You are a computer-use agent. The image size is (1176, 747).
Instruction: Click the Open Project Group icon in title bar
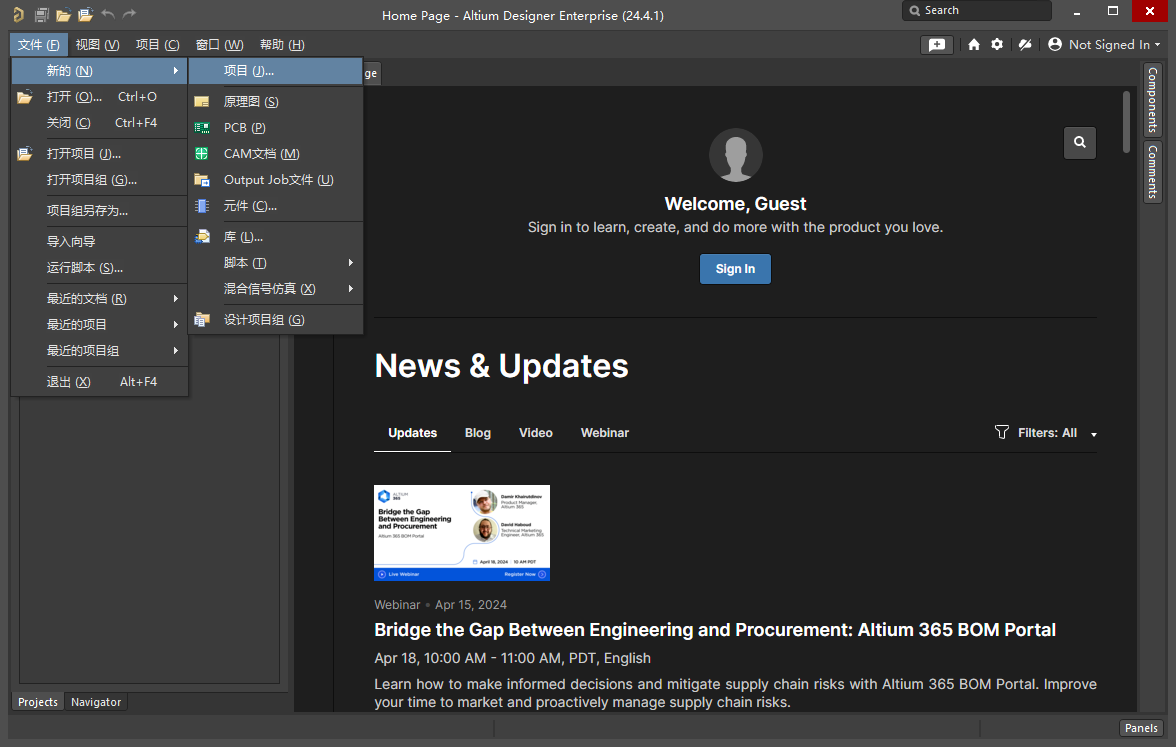point(85,15)
